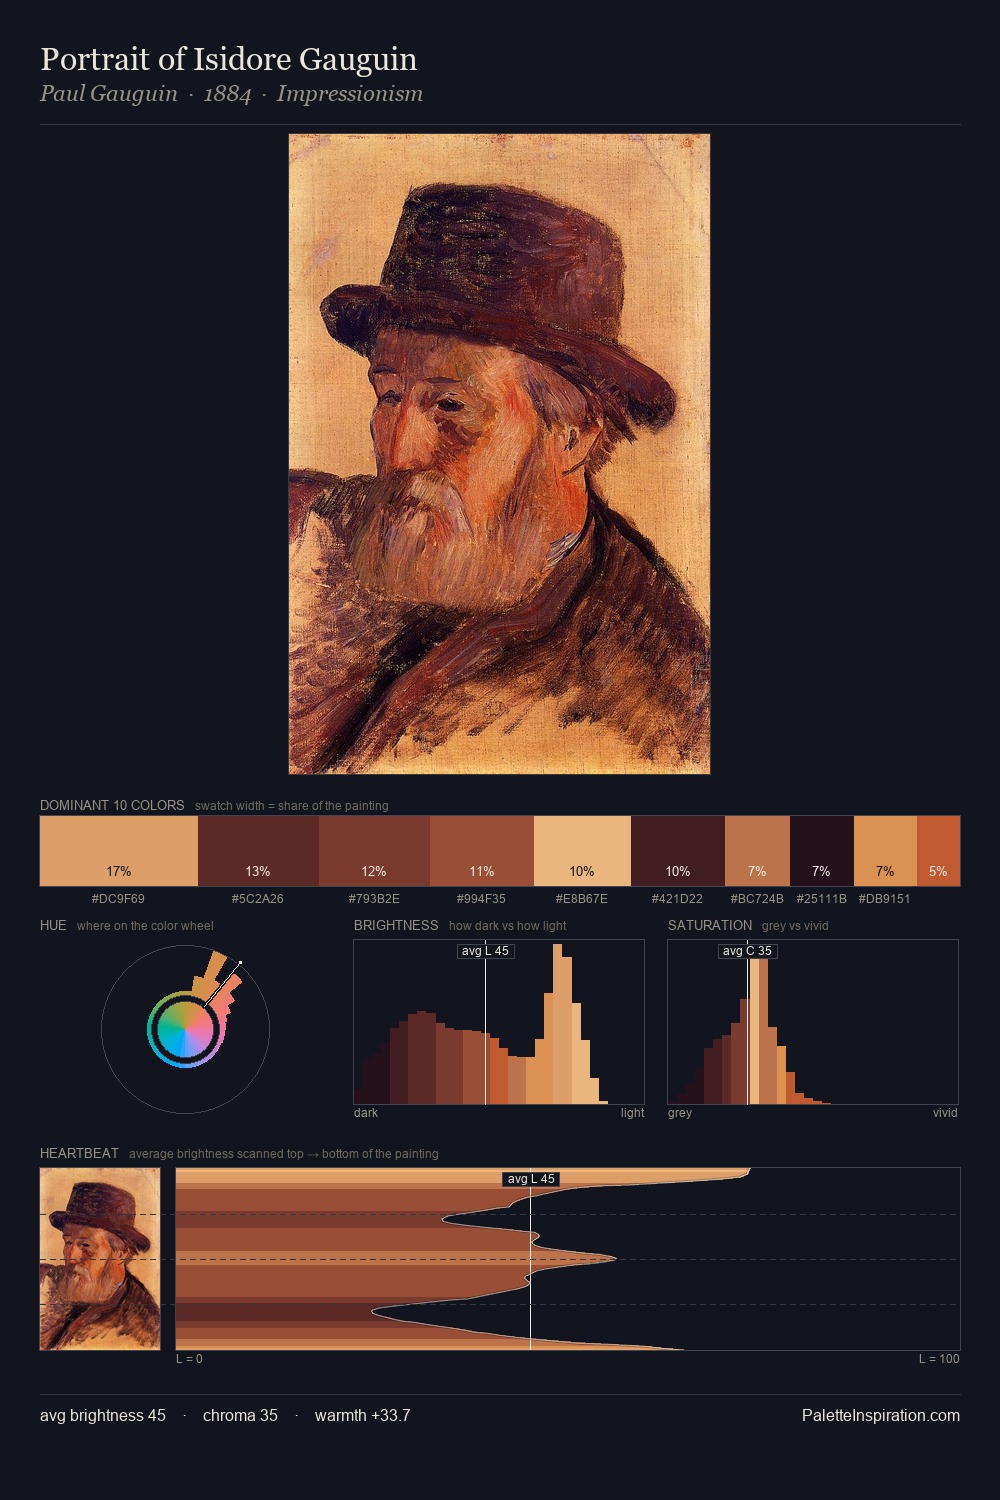Select the 7% swatch #BC724B
1000x1500 pixels.
(757, 851)
